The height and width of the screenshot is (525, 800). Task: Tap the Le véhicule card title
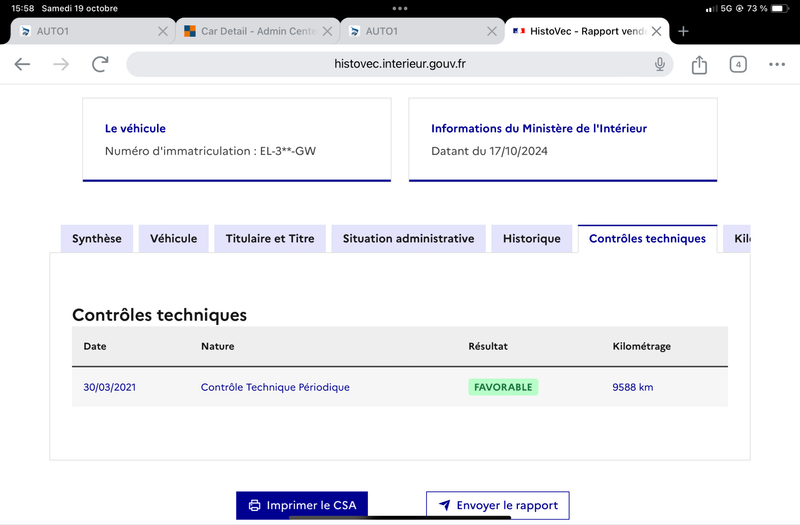[135, 129]
